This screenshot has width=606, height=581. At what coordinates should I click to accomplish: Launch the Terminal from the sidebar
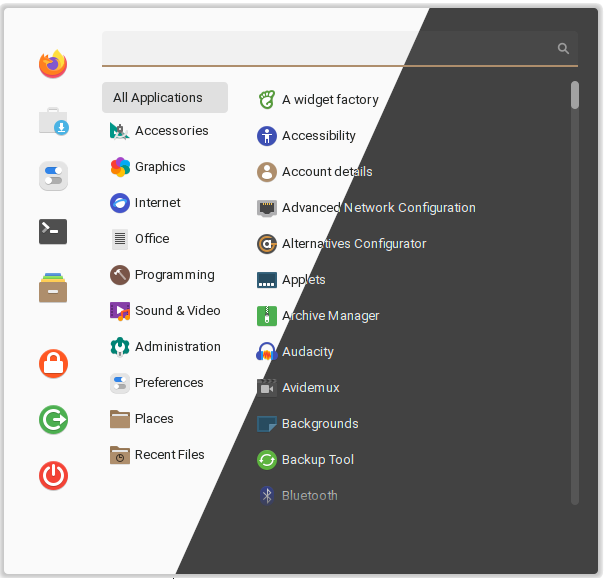tap(53, 232)
